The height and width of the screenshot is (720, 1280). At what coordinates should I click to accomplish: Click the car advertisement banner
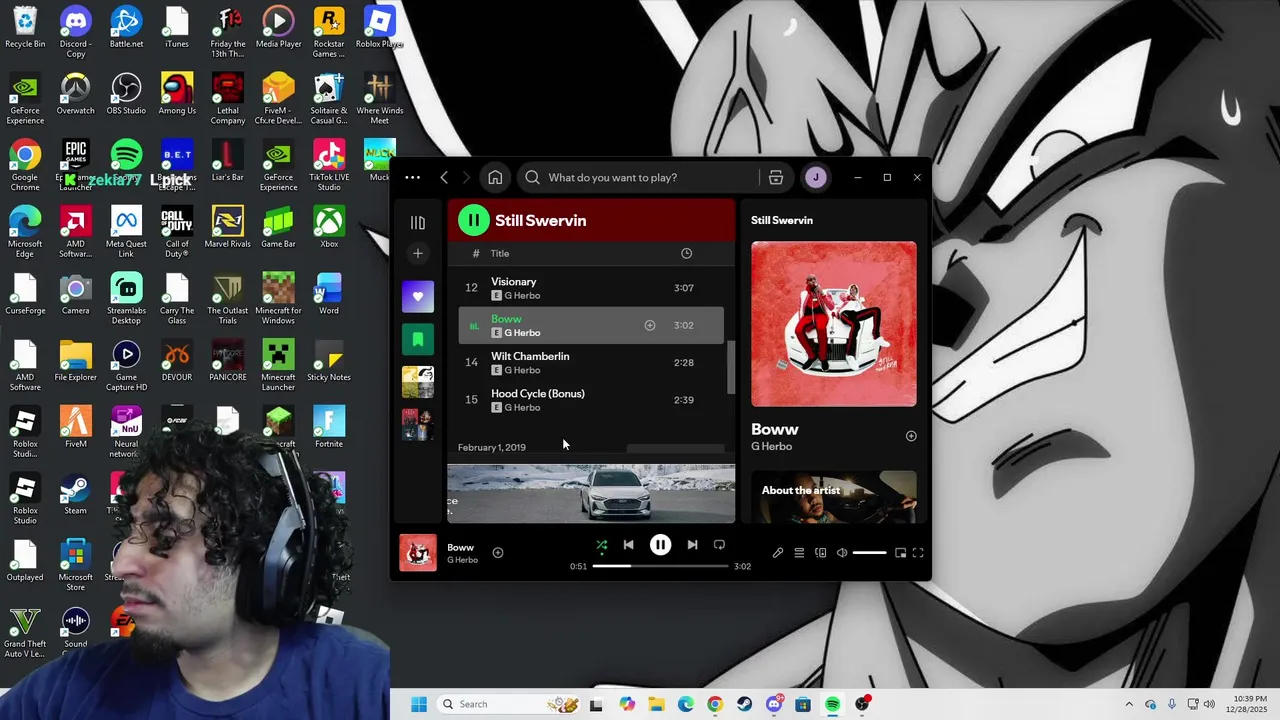[591, 493]
